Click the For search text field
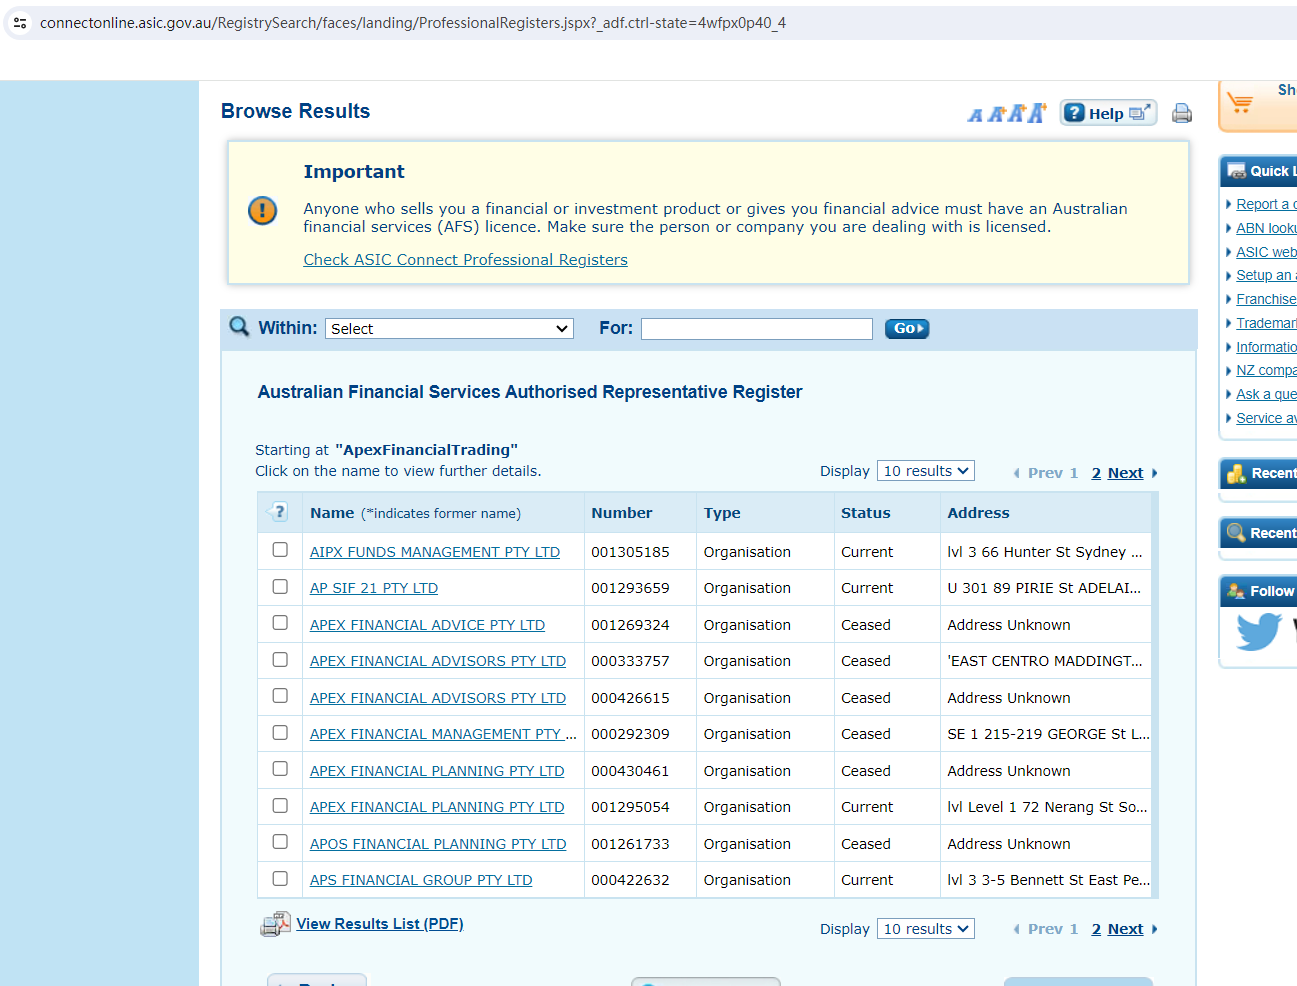The image size is (1297, 986). click(756, 329)
